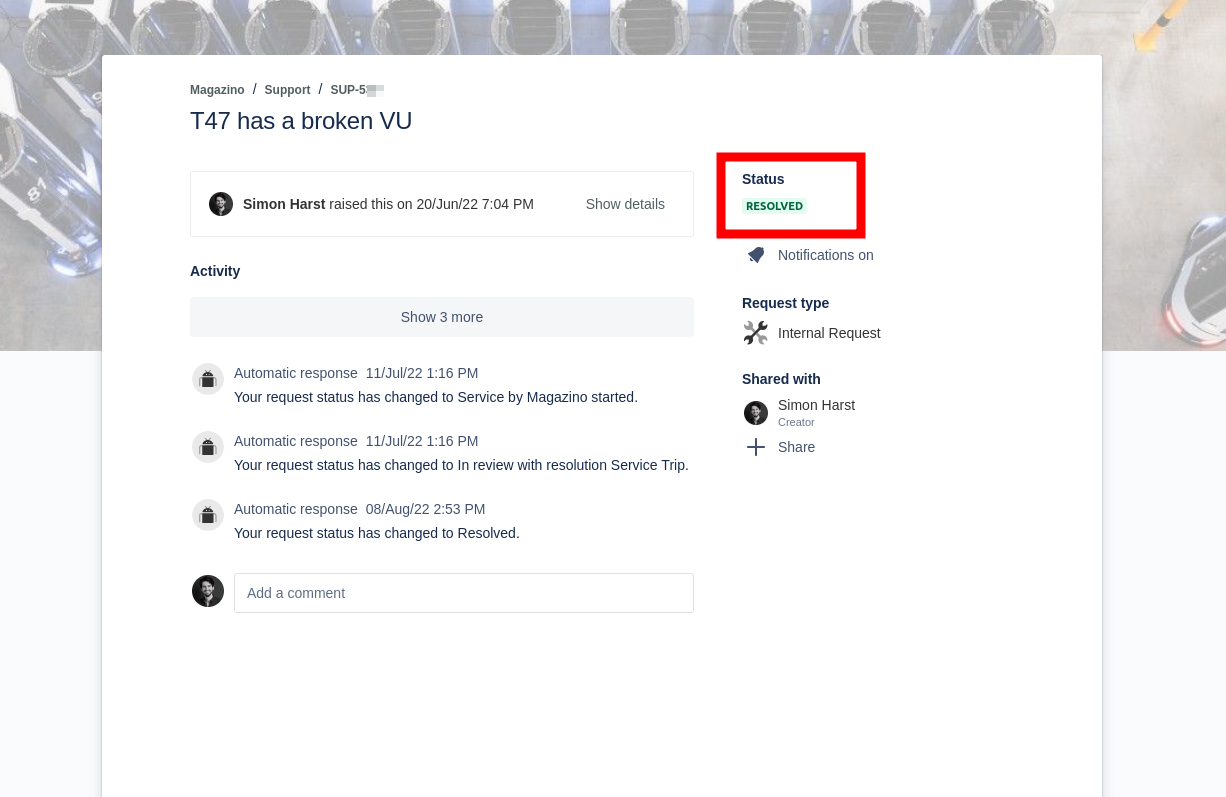The width and height of the screenshot is (1226, 797).
Task: Click the plus icon next to Share
Action: (756, 447)
